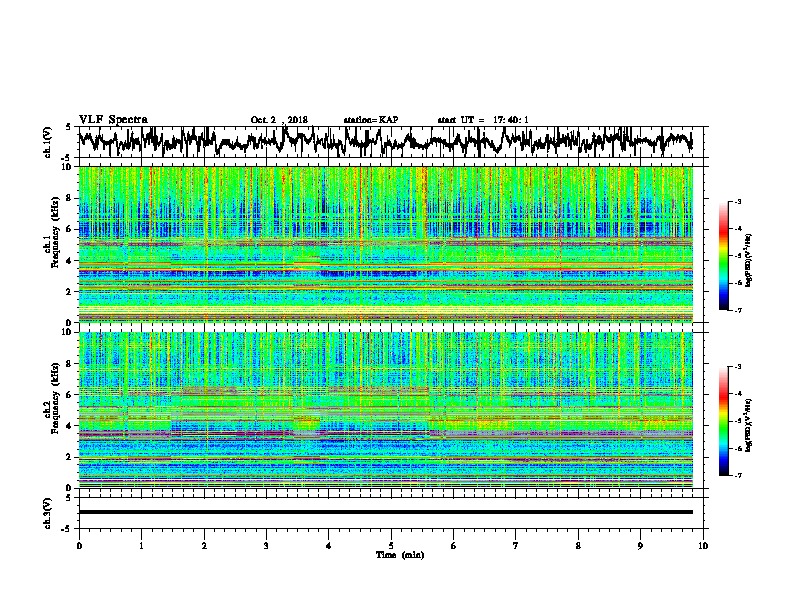Click time axis tick label '1'
792x612 pixels.
141,546
